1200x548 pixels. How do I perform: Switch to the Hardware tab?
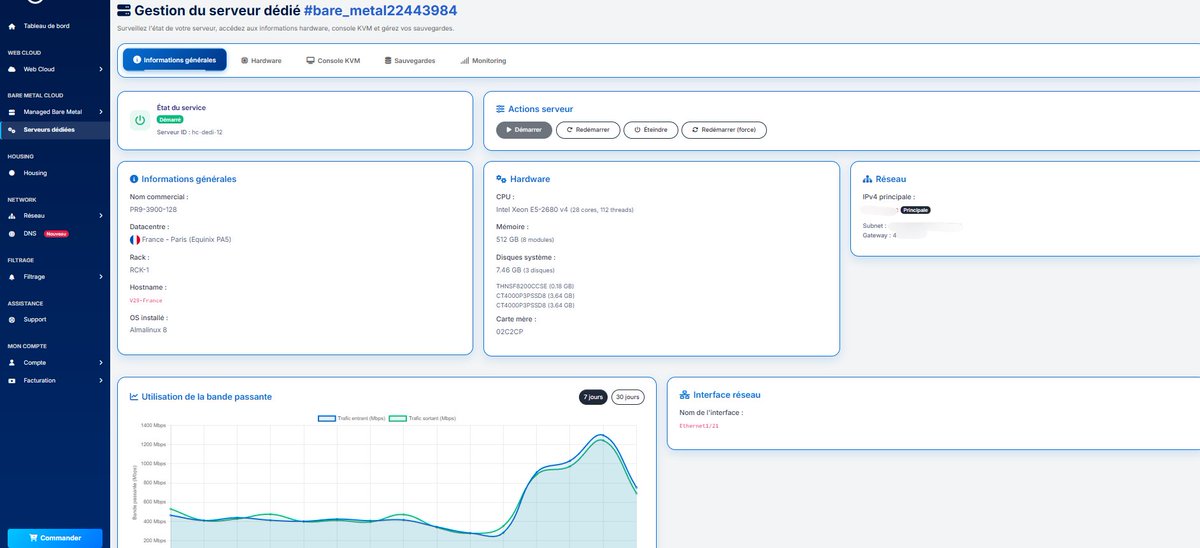(x=261, y=61)
